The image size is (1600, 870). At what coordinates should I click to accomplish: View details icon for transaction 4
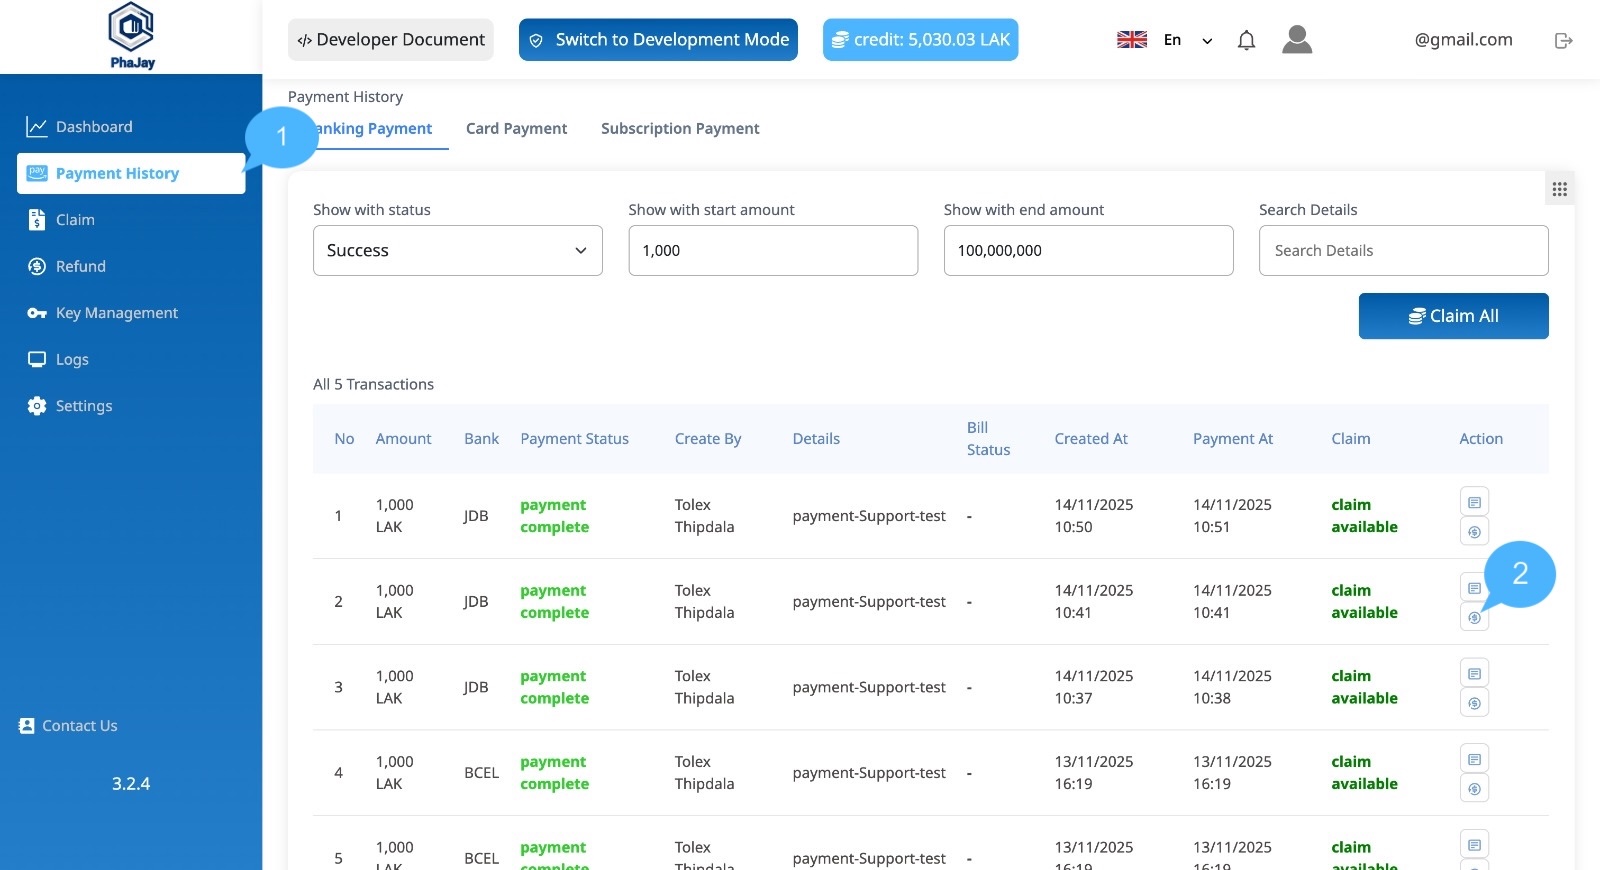coord(1474,759)
